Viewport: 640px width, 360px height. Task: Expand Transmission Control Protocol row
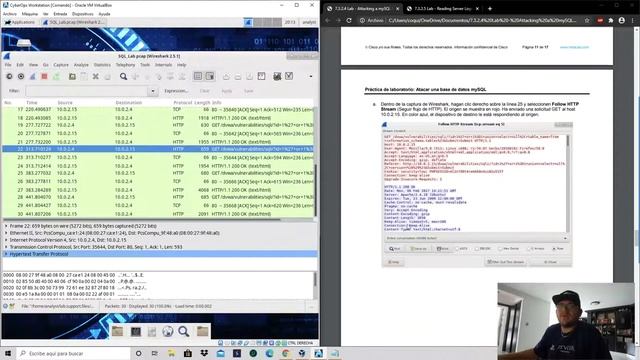[x=6, y=247]
